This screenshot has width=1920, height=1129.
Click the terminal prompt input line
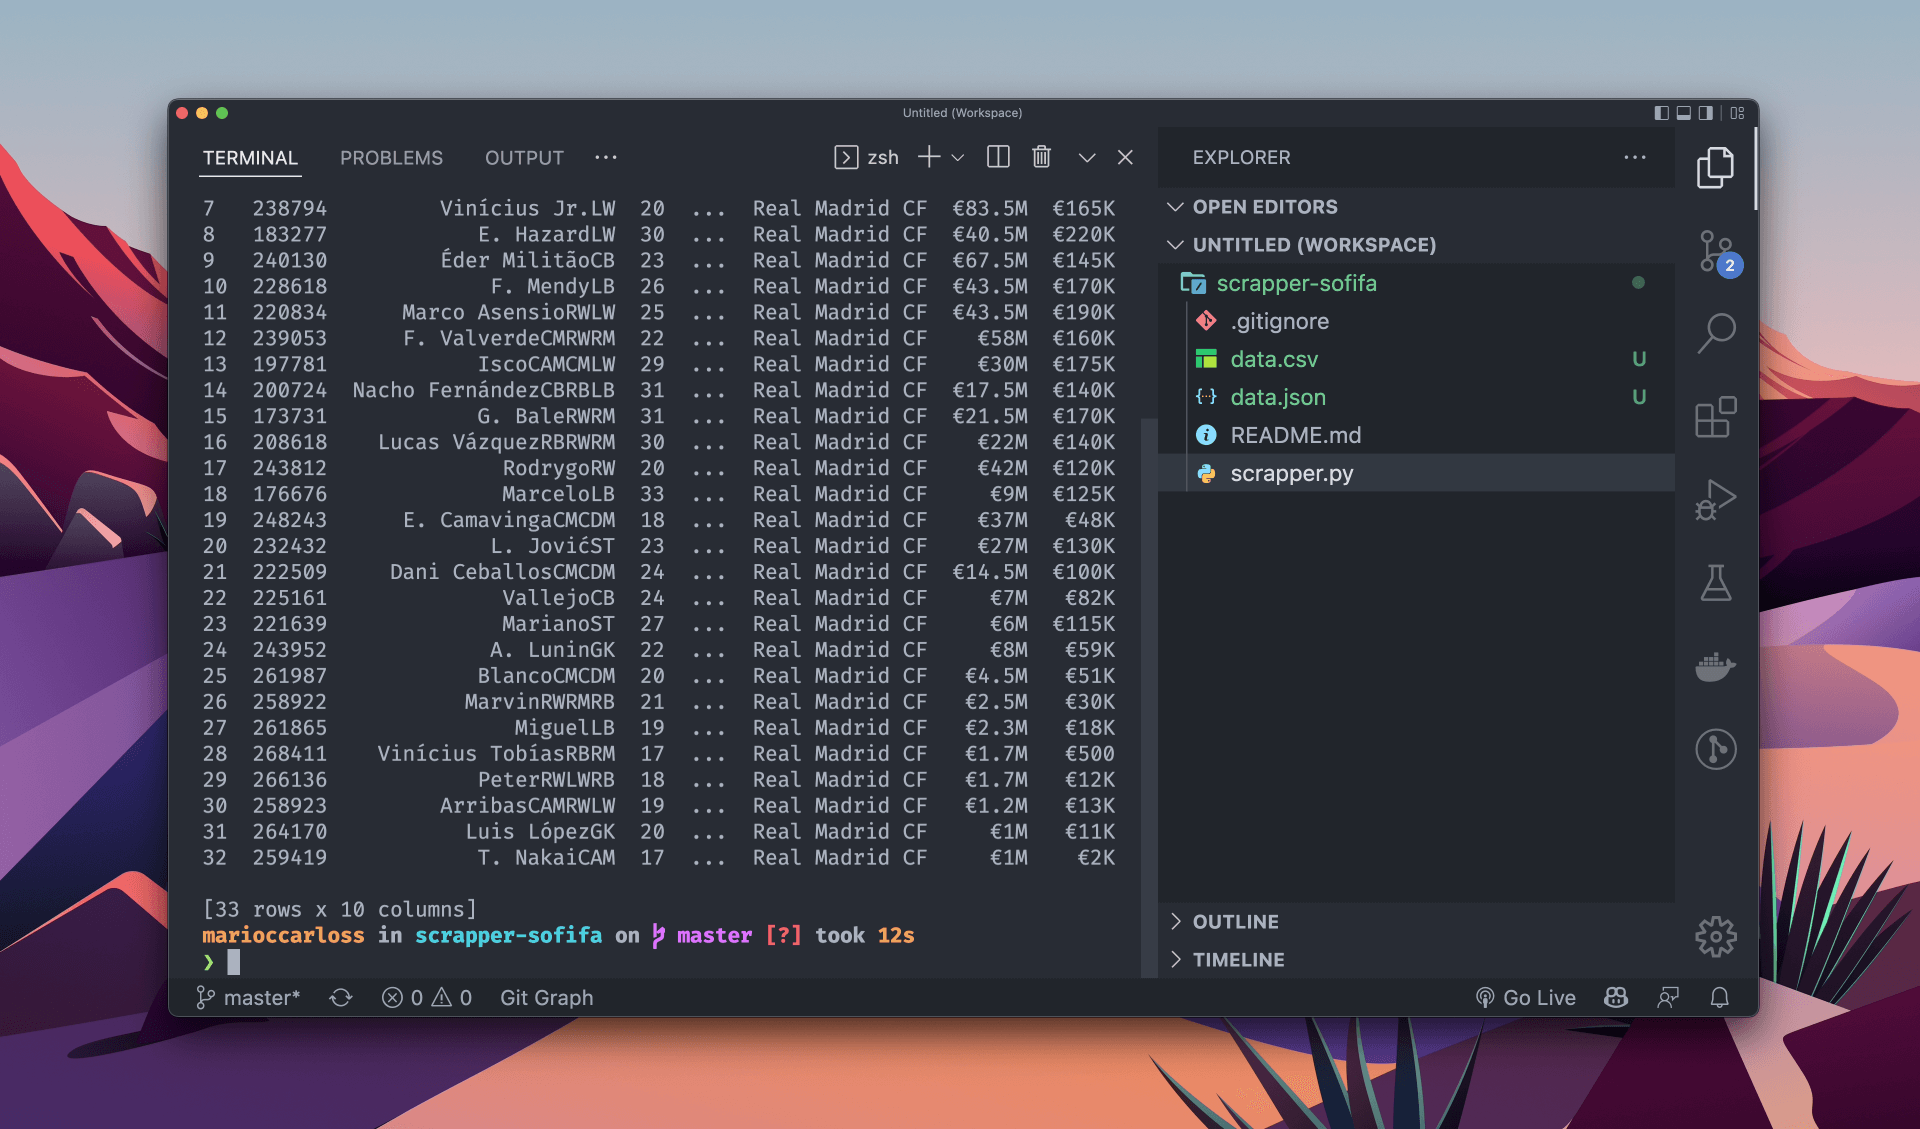pyautogui.click(x=670, y=962)
